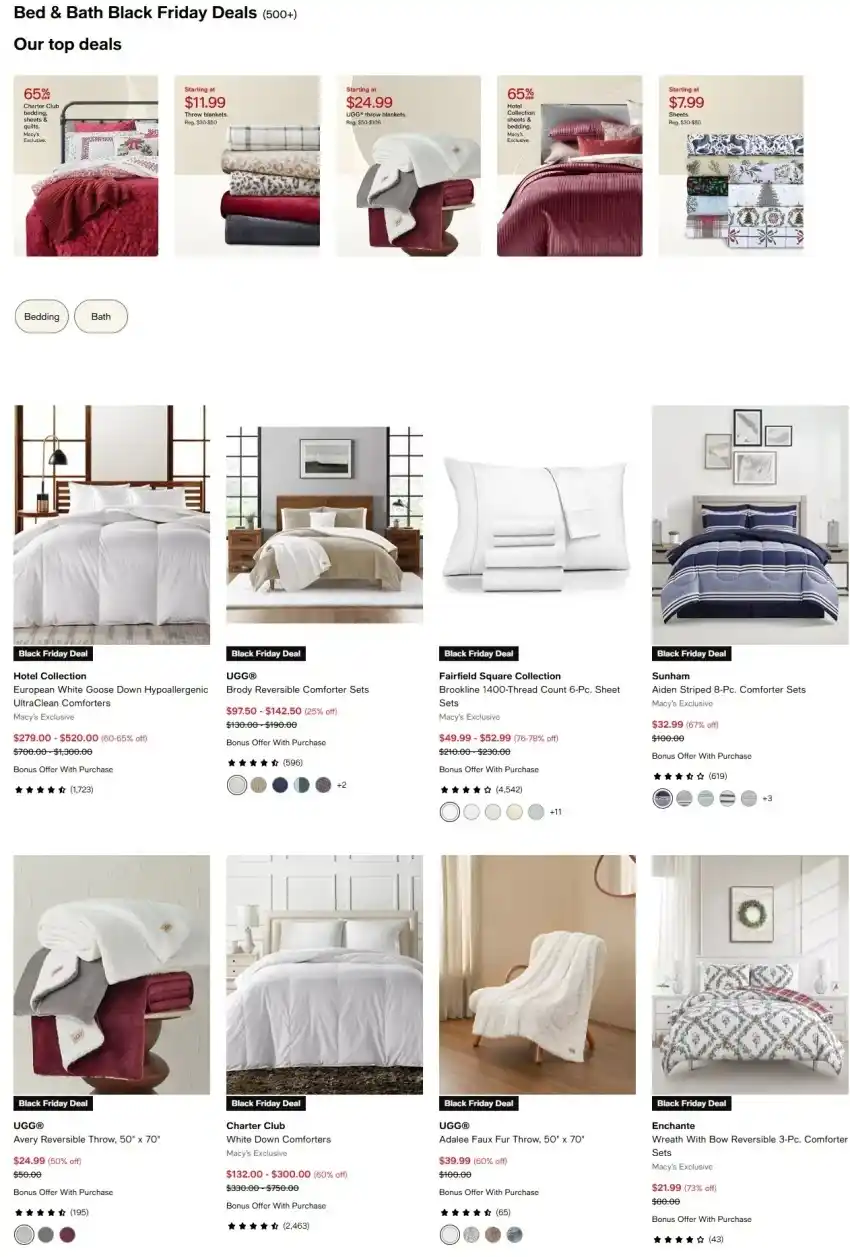Select the navy striped swatch for Sunham comforter
Image resolution: width=850 pixels, height=1257 pixels.
pos(662,798)
